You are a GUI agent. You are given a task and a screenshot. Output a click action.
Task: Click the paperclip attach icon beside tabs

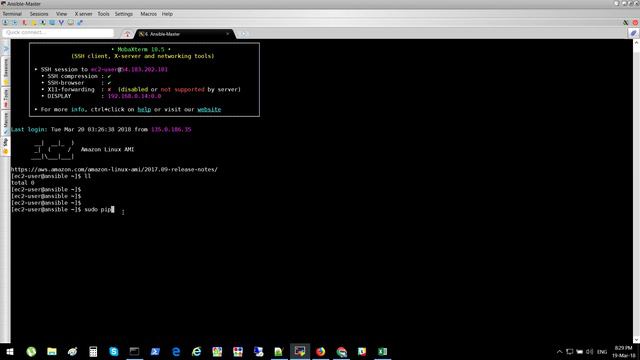pyautogui.click(x=633, y=33)
